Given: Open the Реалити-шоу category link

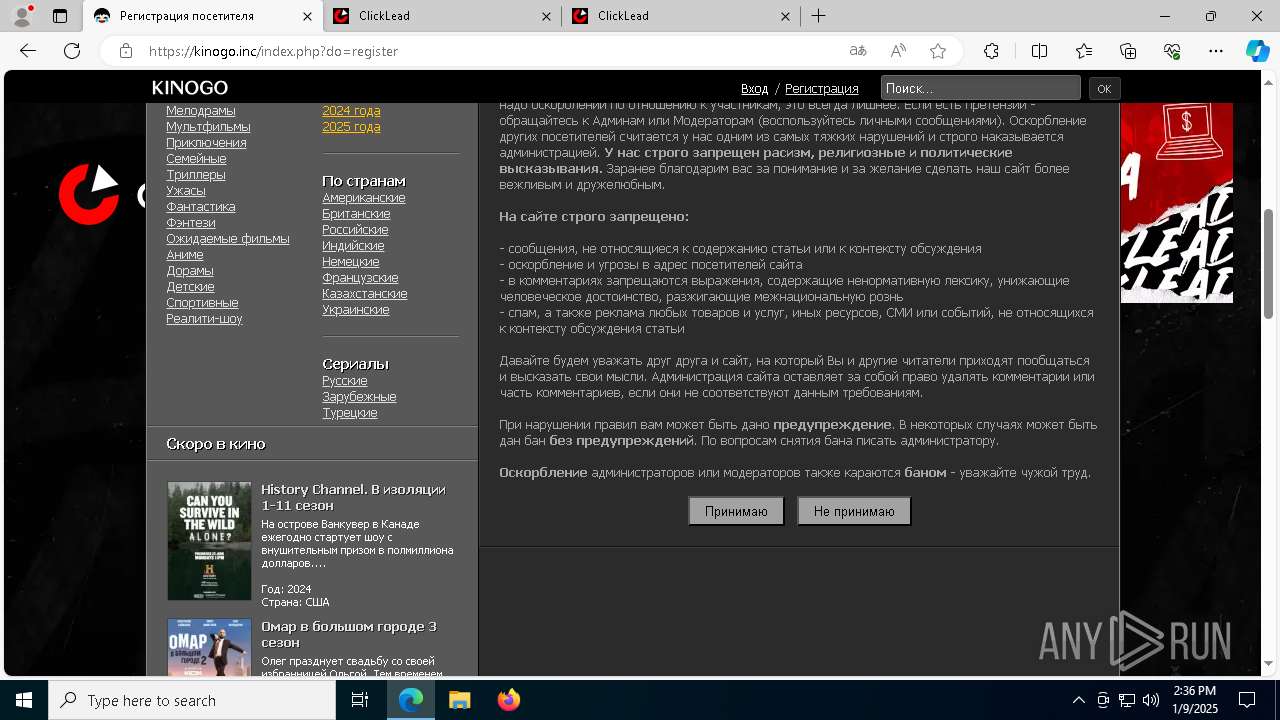Looking at the screenshot, I should coord(204,319).
